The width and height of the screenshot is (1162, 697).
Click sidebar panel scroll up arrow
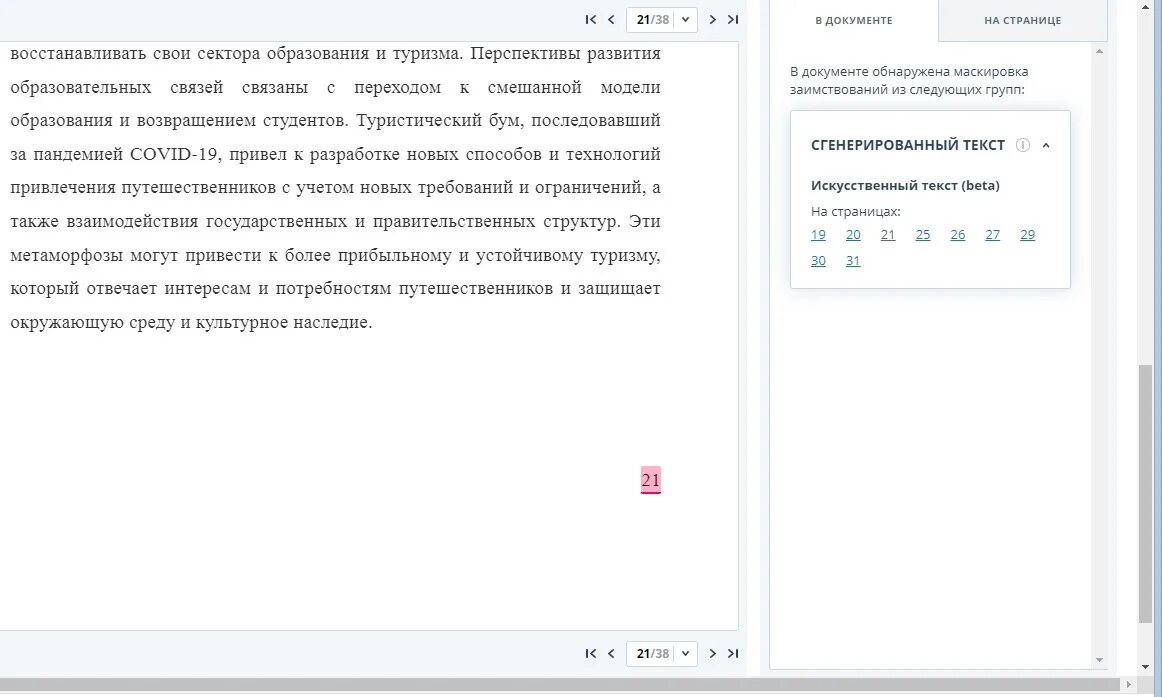pyautogui.click(x=1099, y=51)
